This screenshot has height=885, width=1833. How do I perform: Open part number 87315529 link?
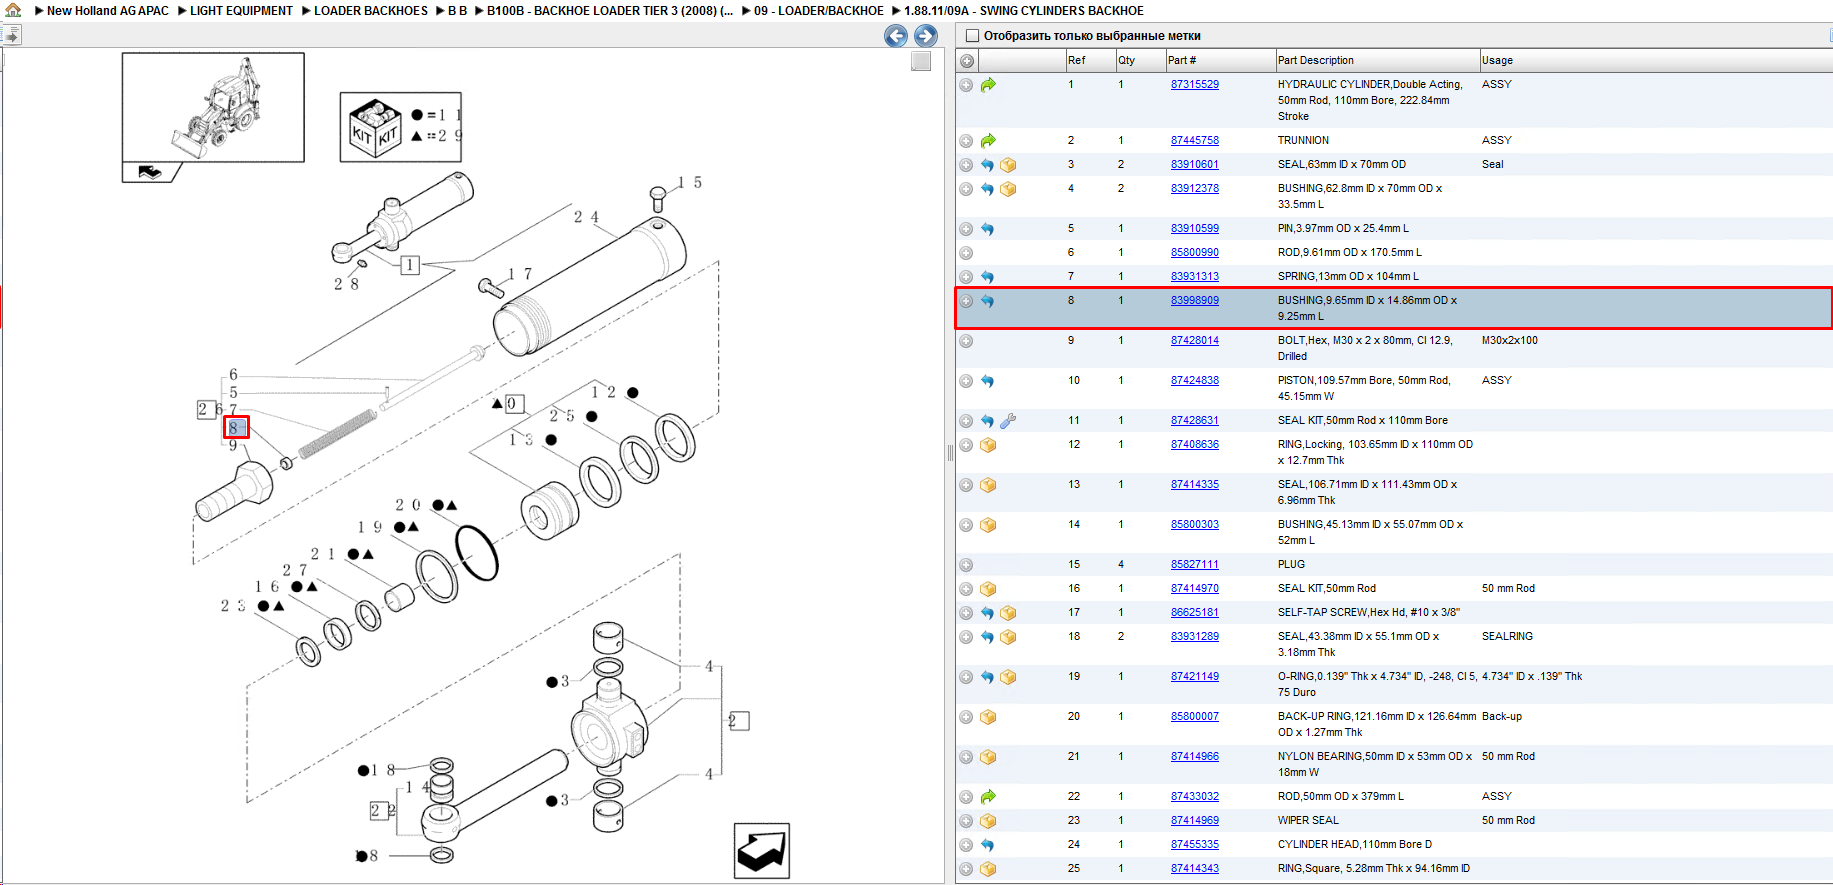[x=1195, y=85]
